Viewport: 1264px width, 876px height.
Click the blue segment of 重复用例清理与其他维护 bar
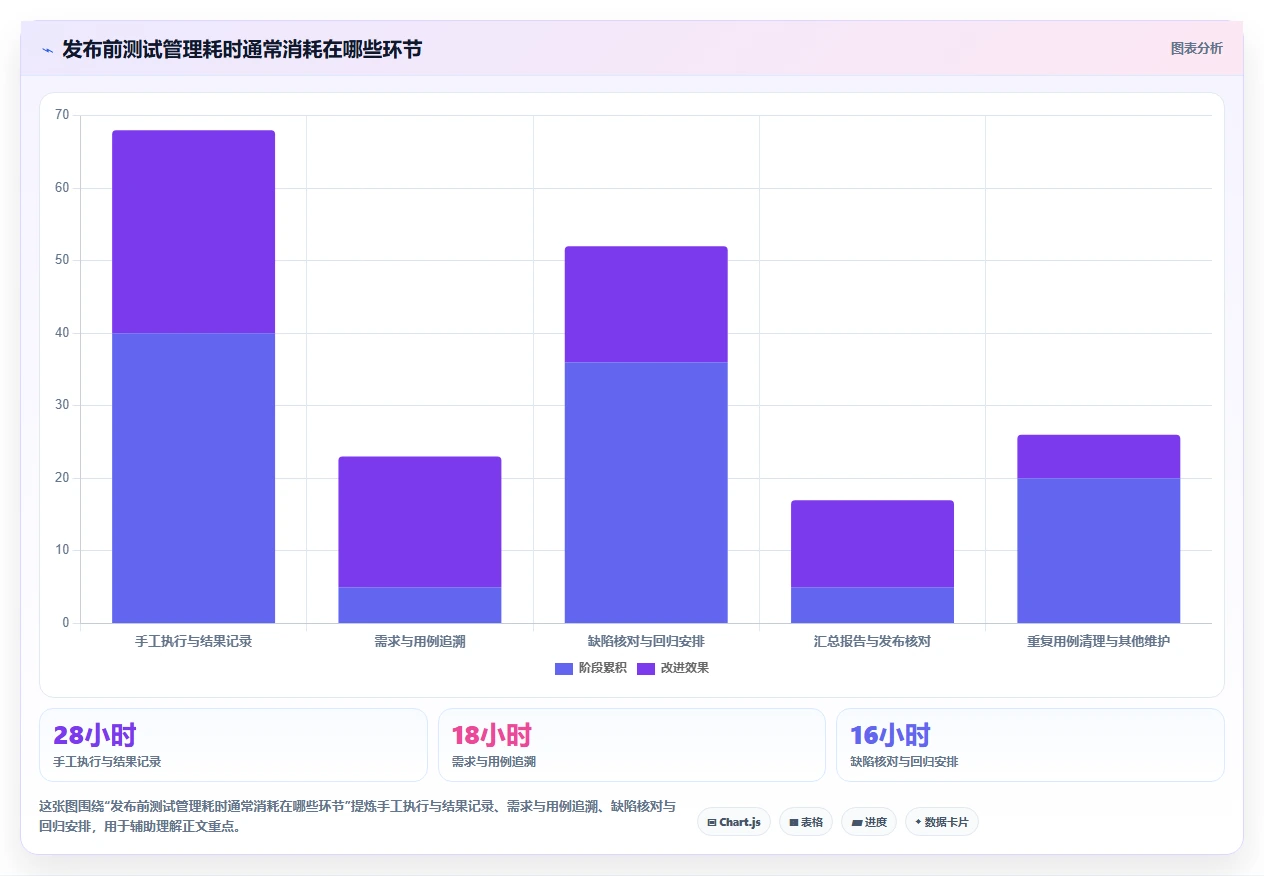tap(1099, 550)
